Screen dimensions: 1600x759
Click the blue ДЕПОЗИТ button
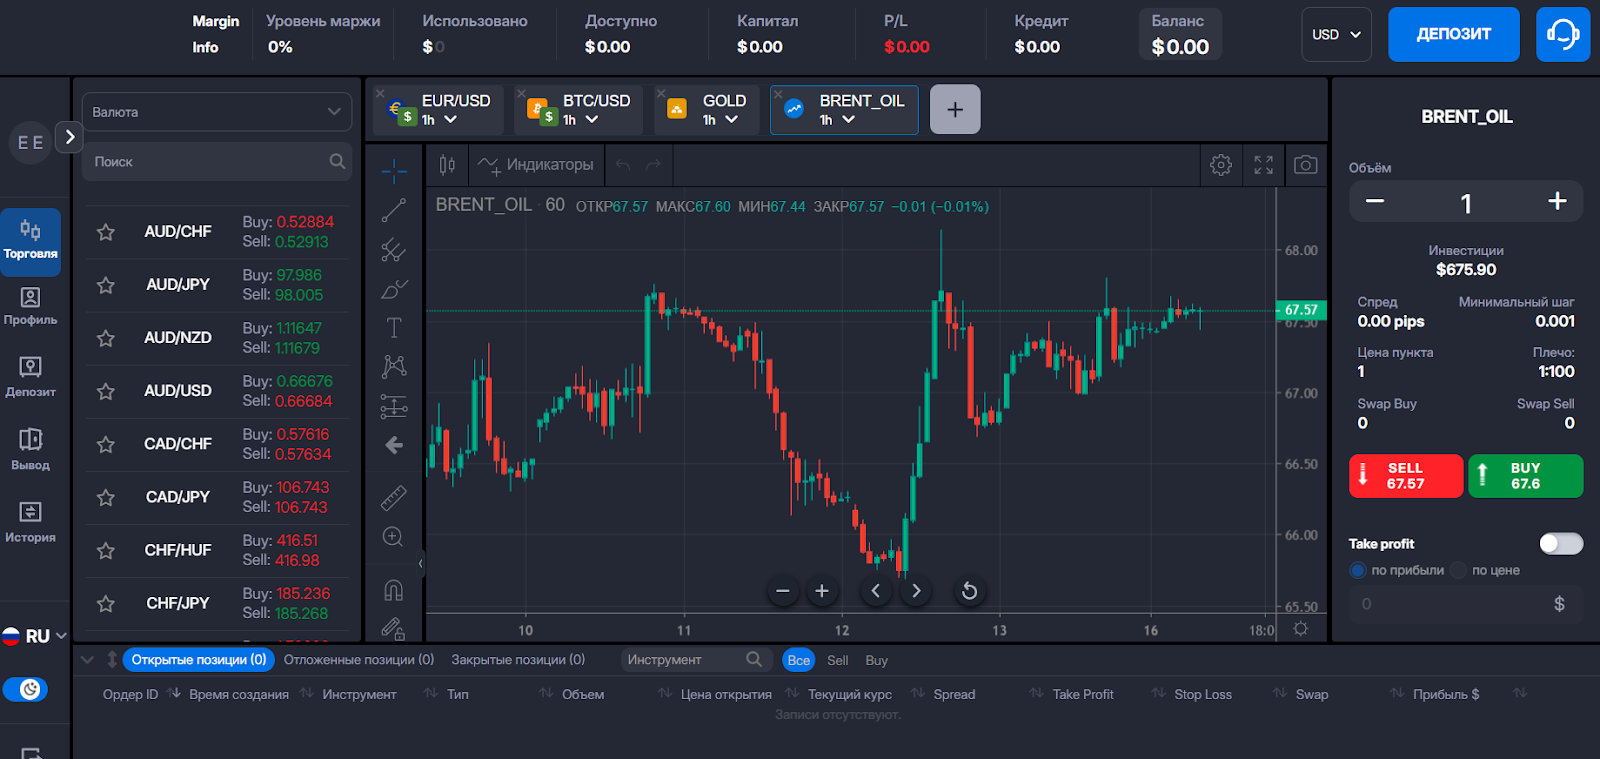(1453, 35)
